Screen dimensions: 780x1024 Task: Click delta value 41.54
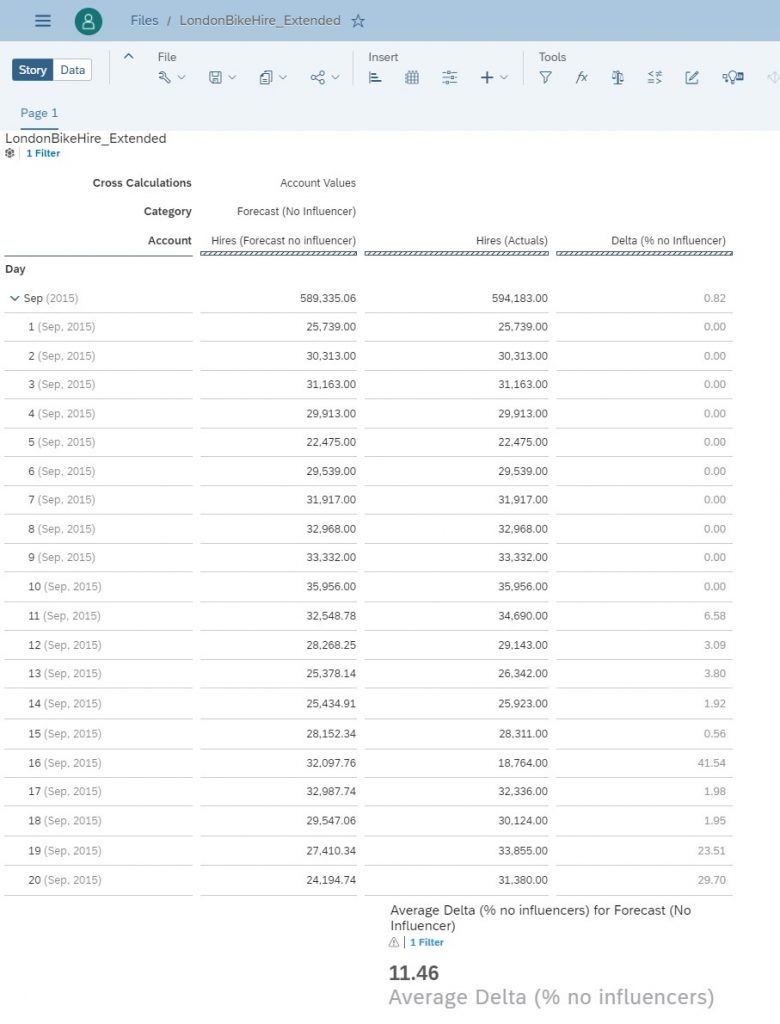(711, 763)
